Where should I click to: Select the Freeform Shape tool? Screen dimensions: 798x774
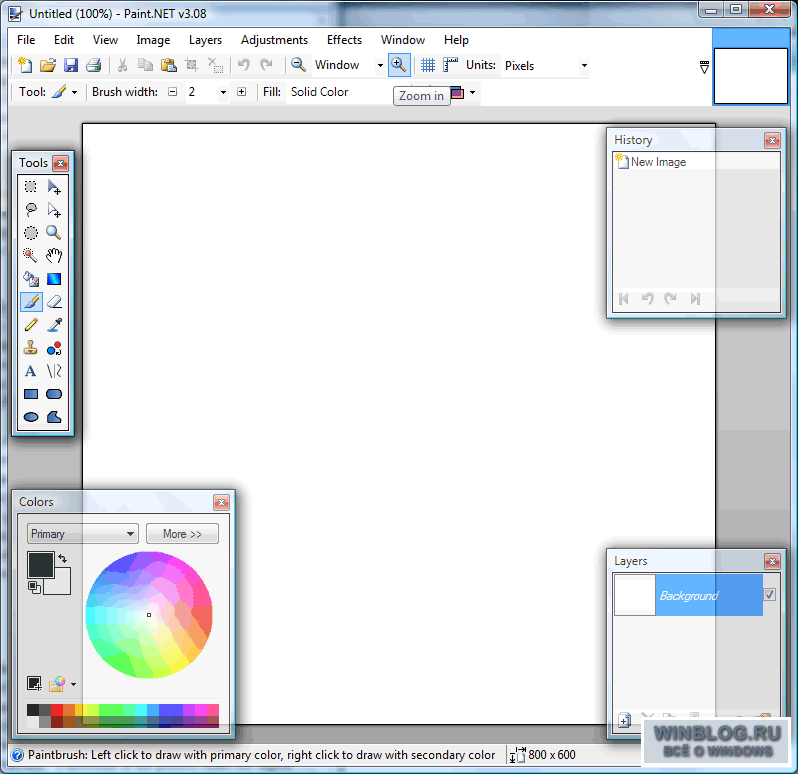pos(54,417)
